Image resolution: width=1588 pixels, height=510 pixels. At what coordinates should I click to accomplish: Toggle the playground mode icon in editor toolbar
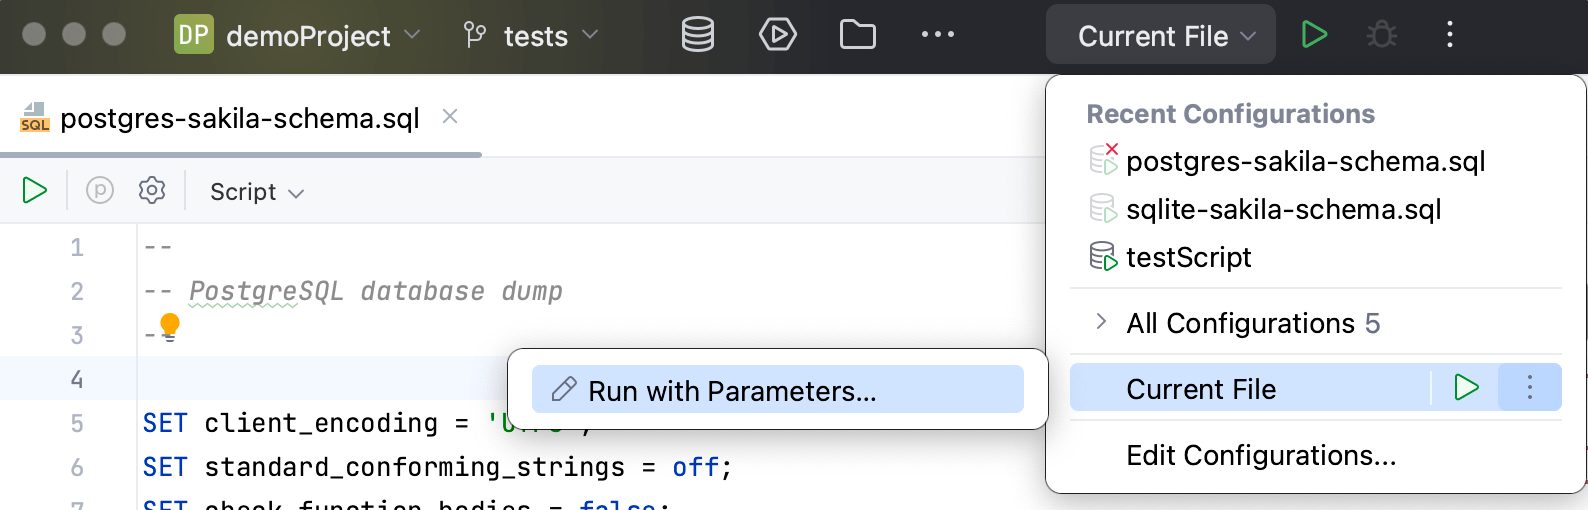(x=100, y=190)
